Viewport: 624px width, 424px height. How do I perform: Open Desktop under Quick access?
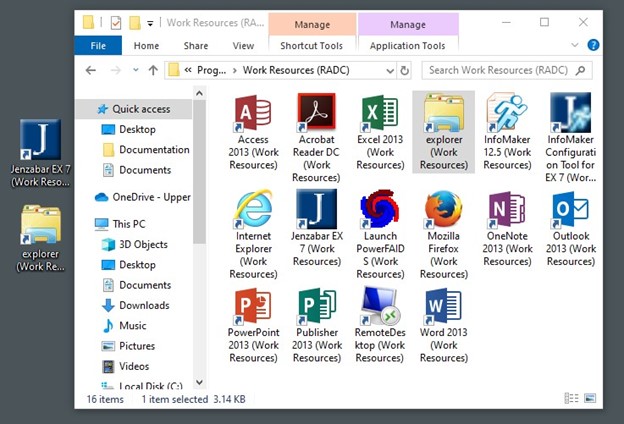[137, 129]
